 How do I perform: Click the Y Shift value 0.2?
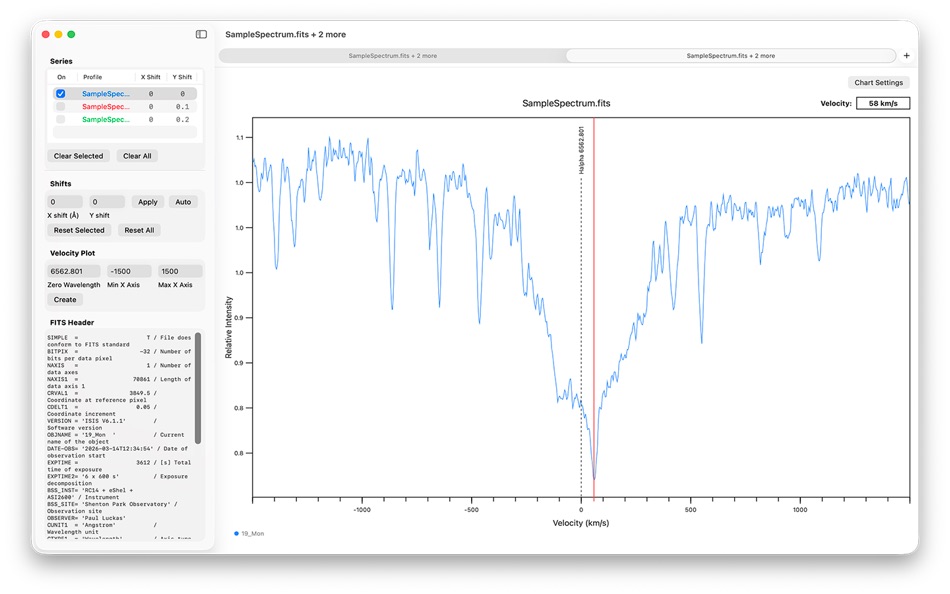[182, 119]
